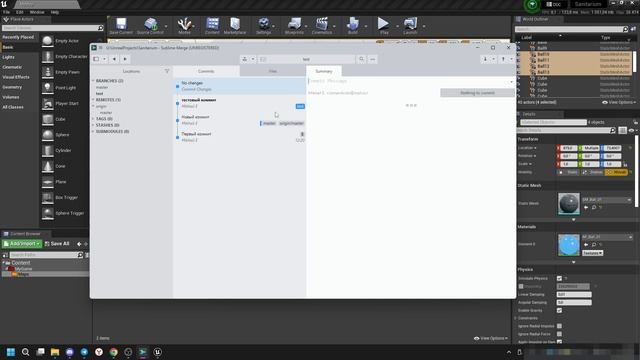Screen dimensions: 640x360
Task: Click Build in Unreal toolbar
Action: tap(353, 26)
